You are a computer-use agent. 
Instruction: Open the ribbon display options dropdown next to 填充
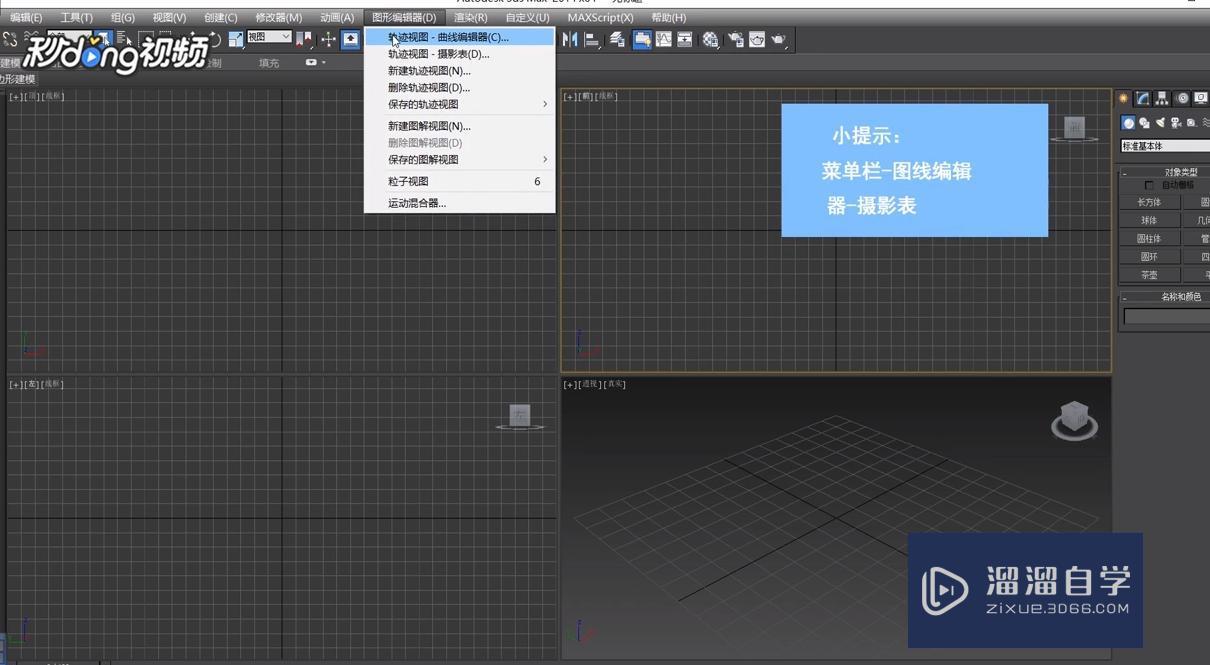pyautogui.click(x=315, y=62)
